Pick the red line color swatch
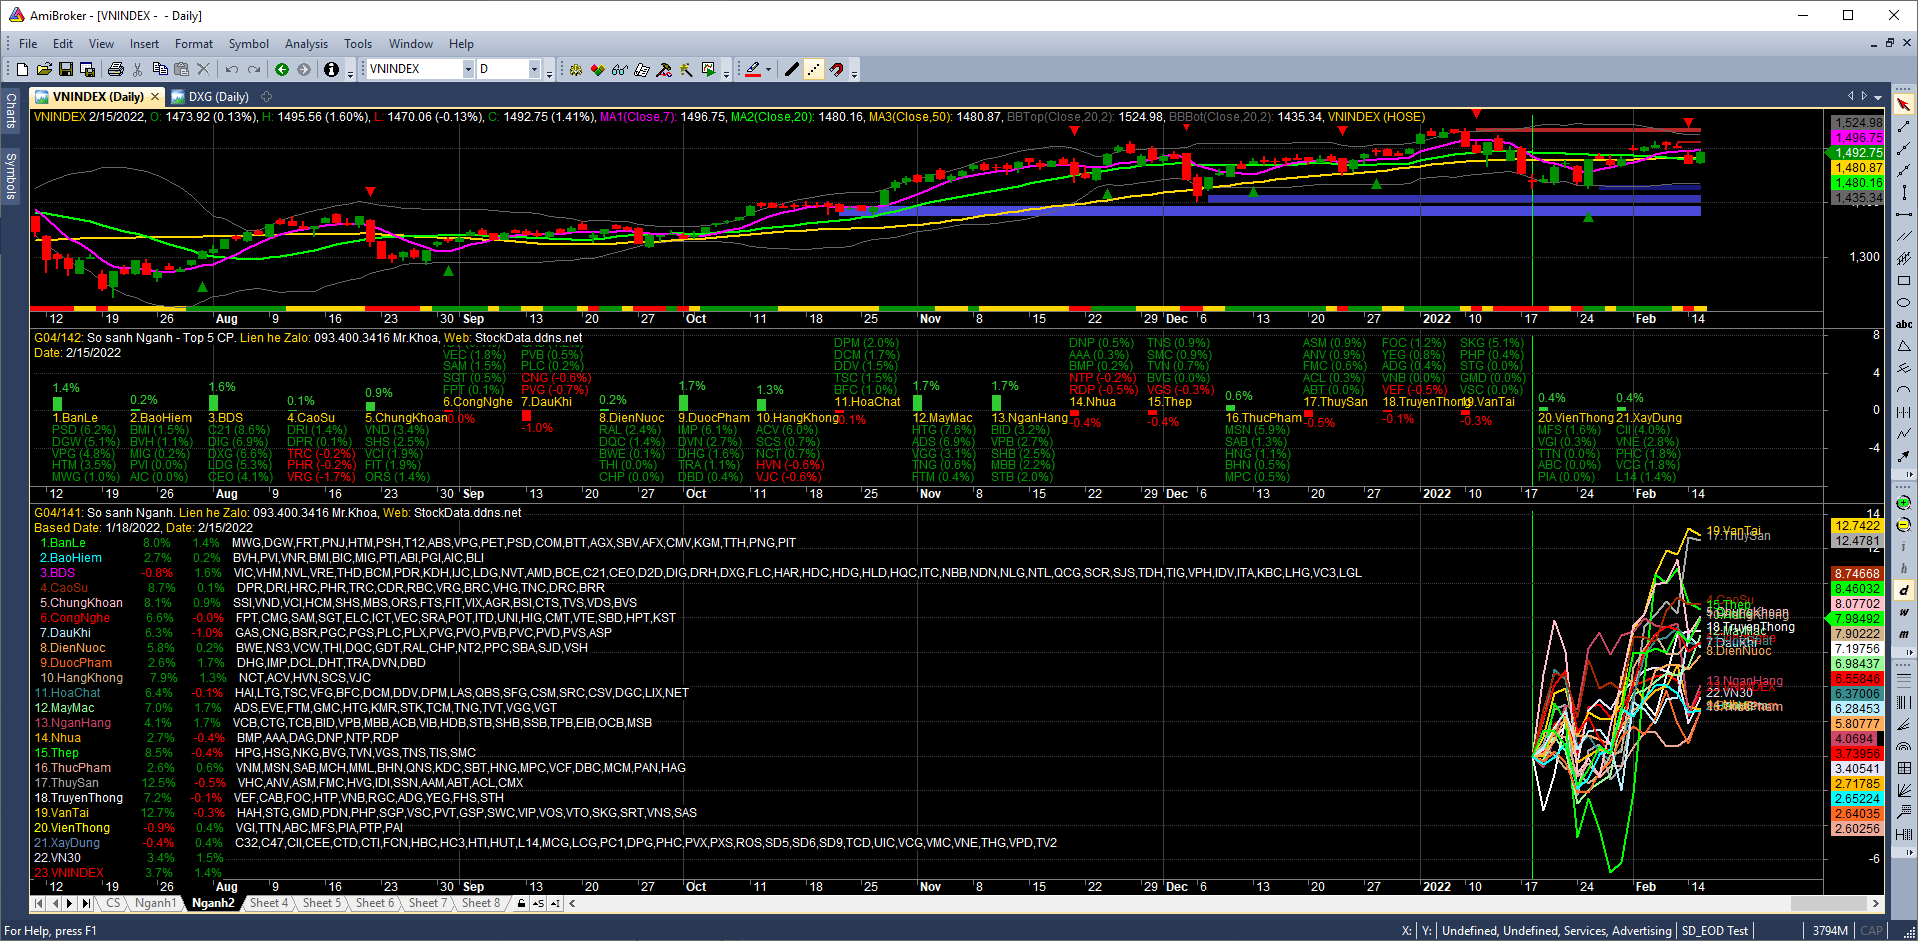This screenshot has width=1918, height=941. 752,69
